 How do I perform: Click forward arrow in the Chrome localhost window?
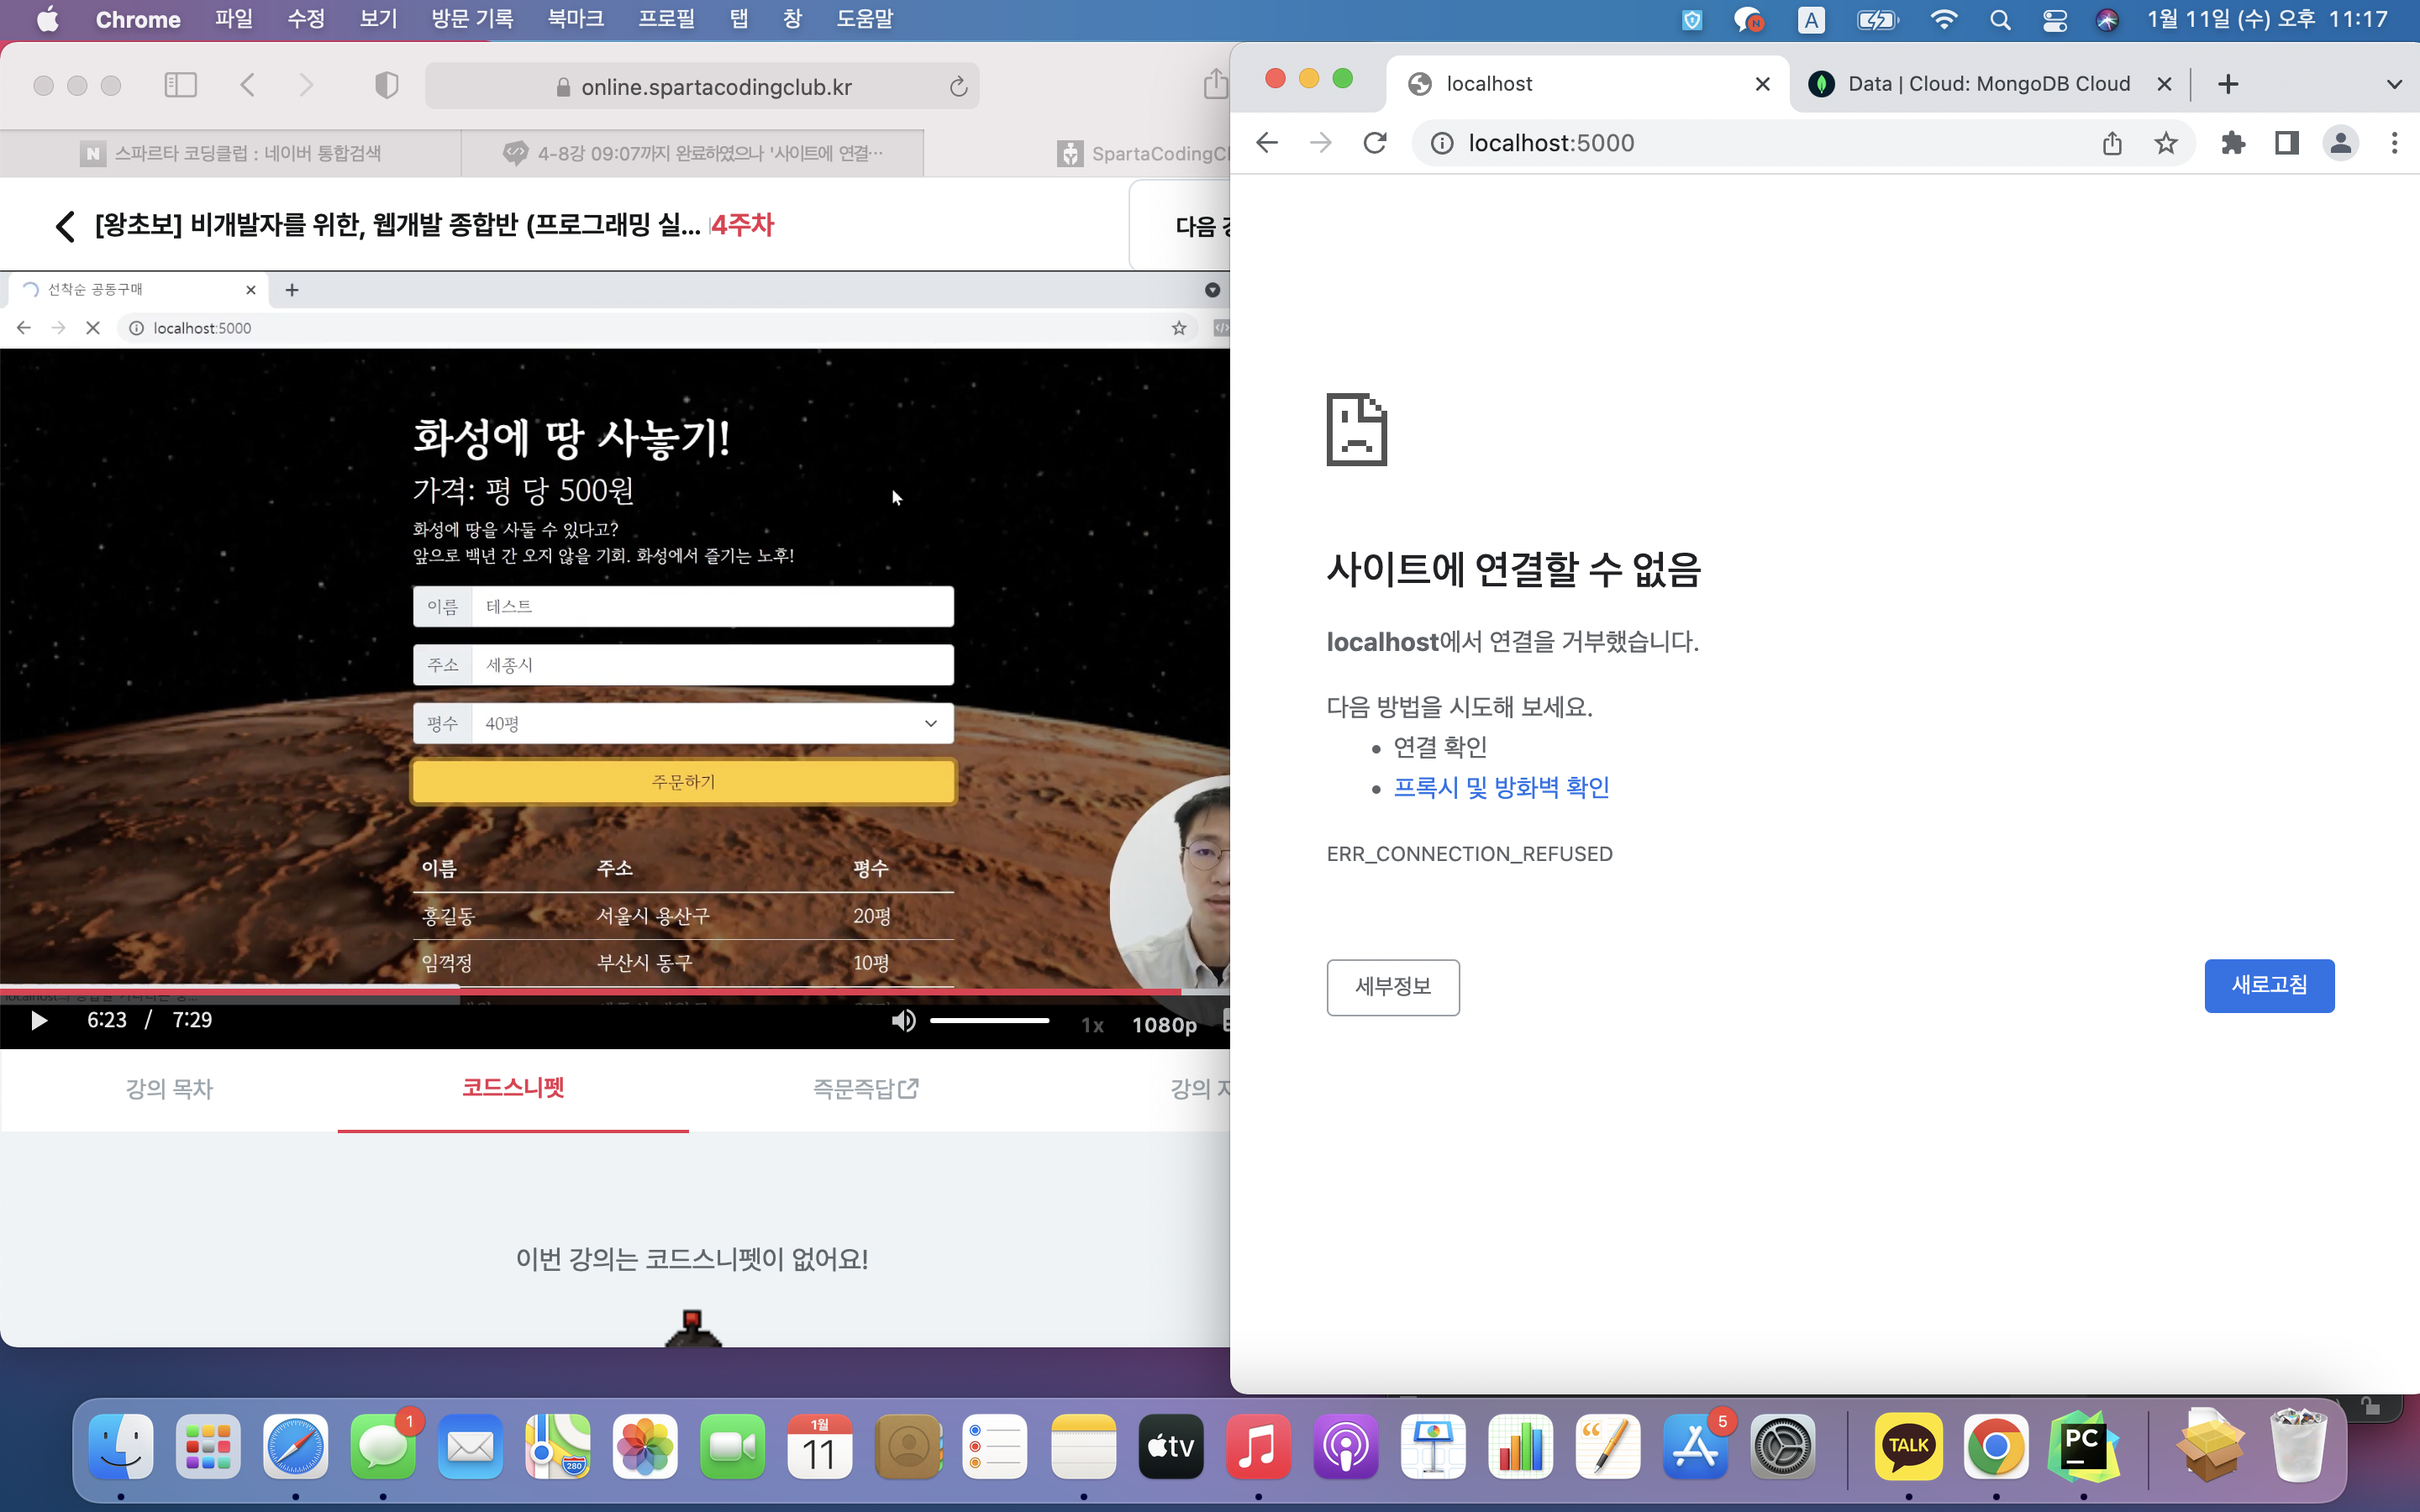tap(1321, 143)
